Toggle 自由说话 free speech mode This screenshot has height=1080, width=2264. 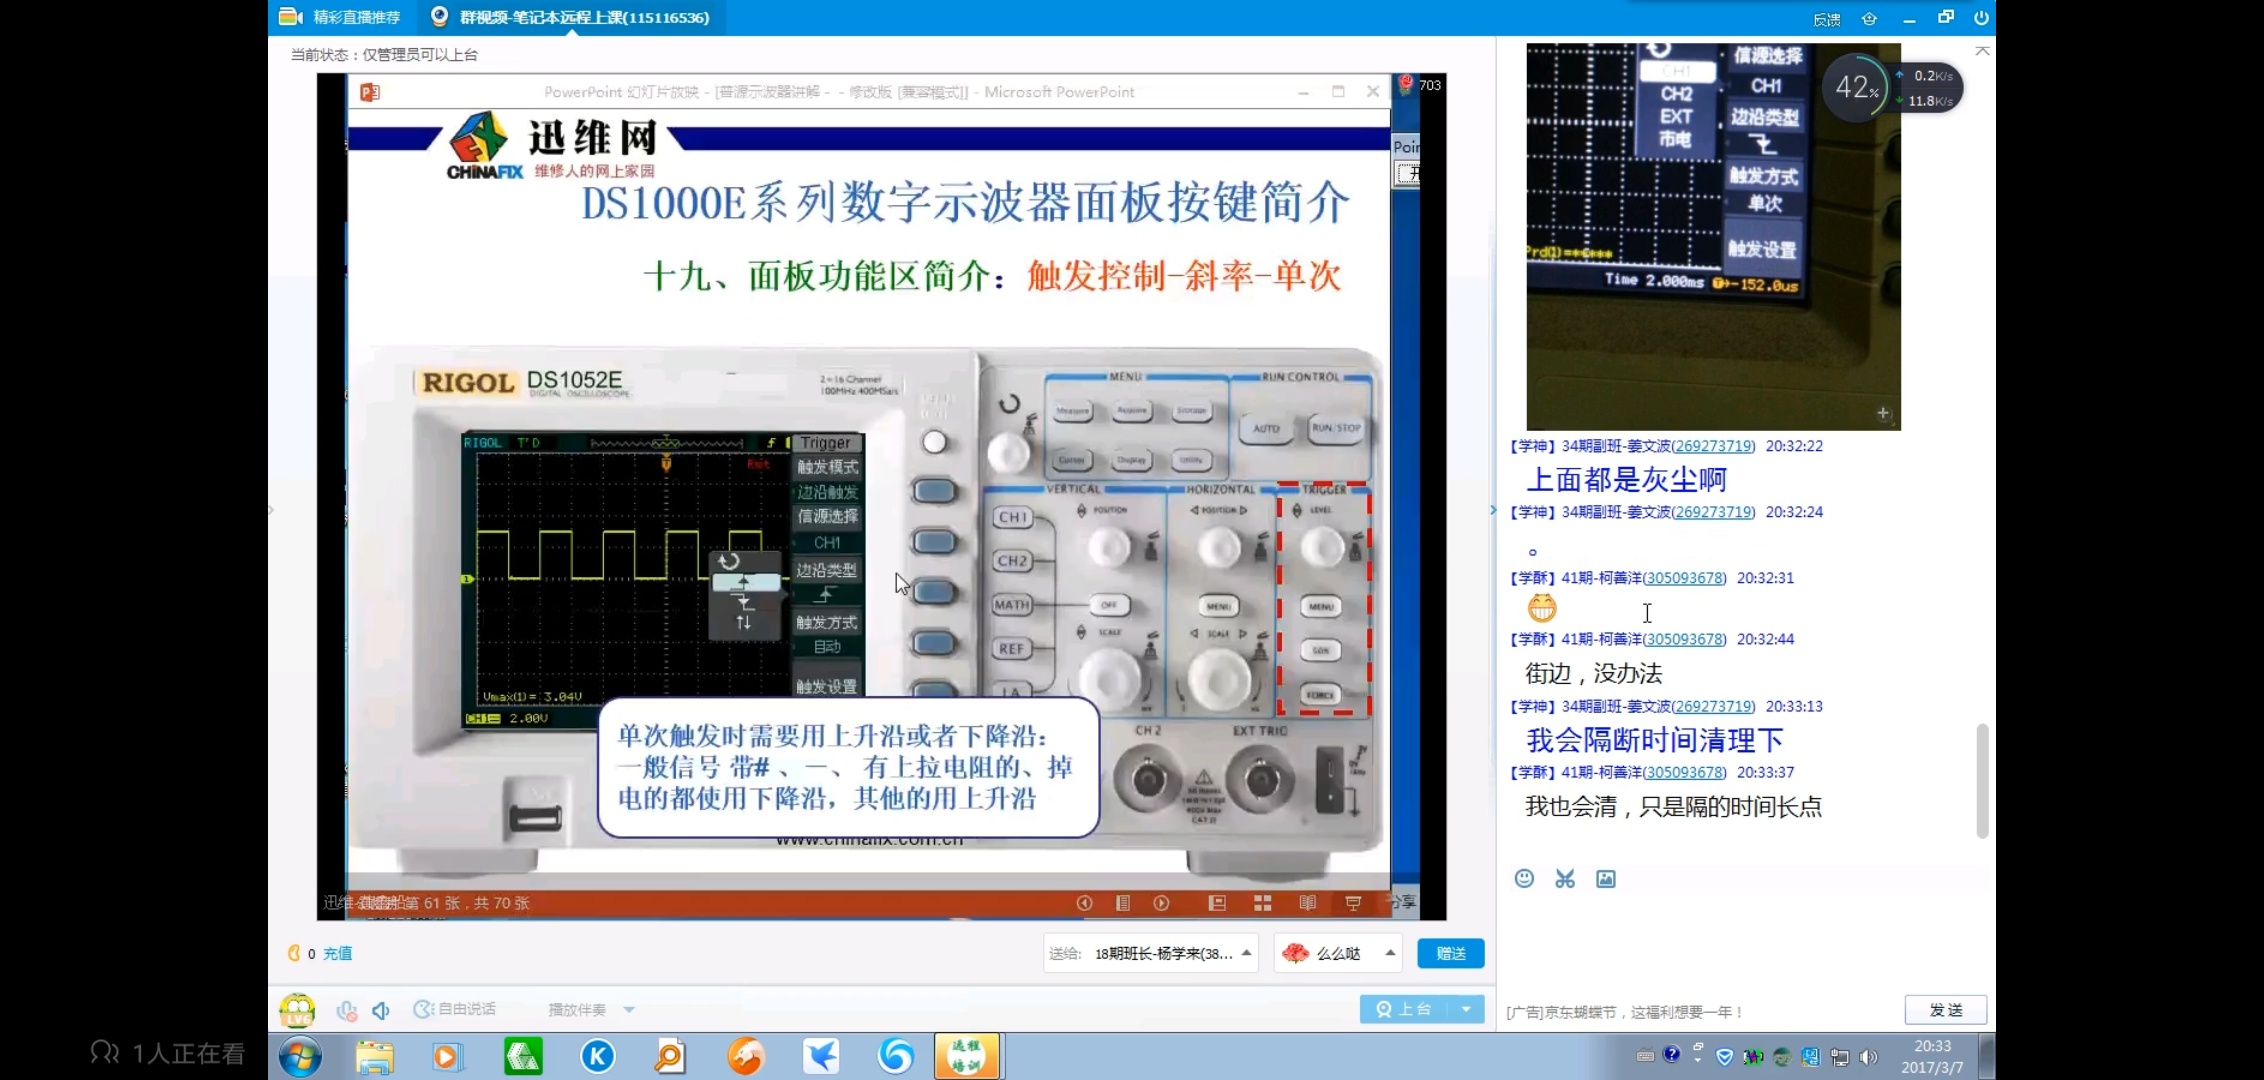[455, 1009]
